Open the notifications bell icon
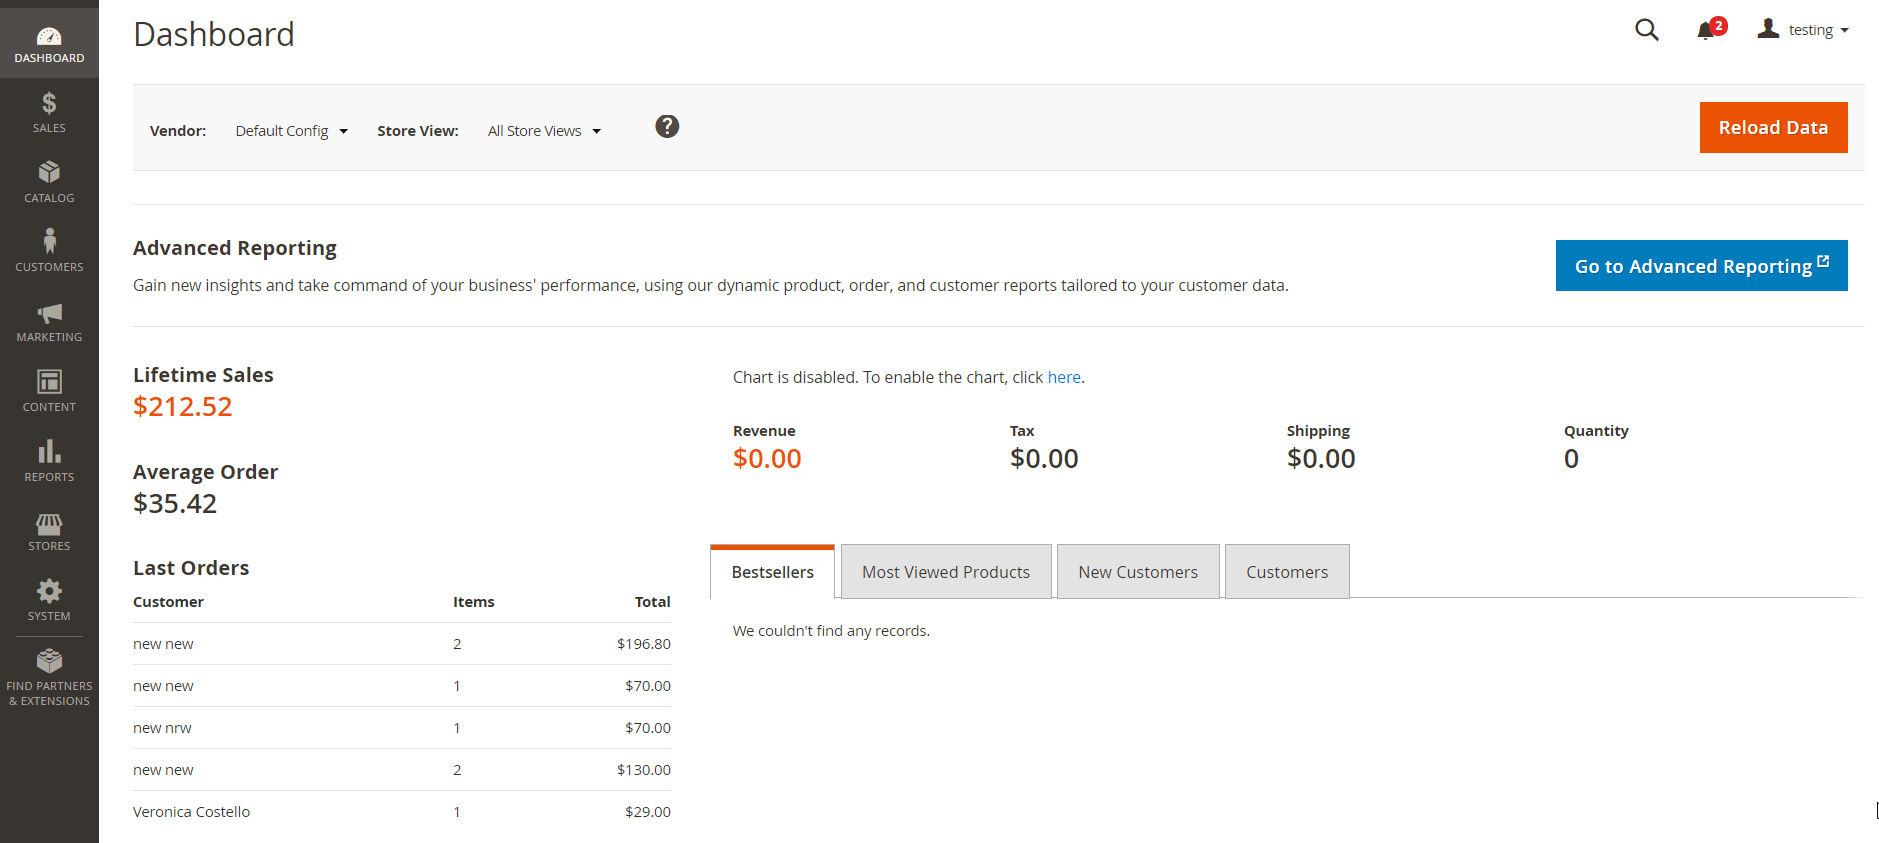Screen dimensions: 1879x843 [x=1706, y=31]
